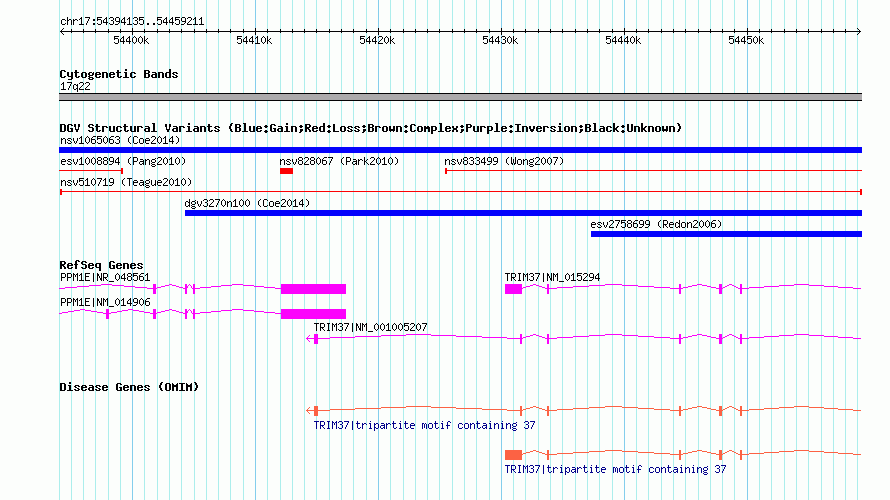The width and height of the screenshot is (890, 500).
Task: Click the arrowhead end of the upper OMIM TRIM37 gene
Action: [312, 410]
